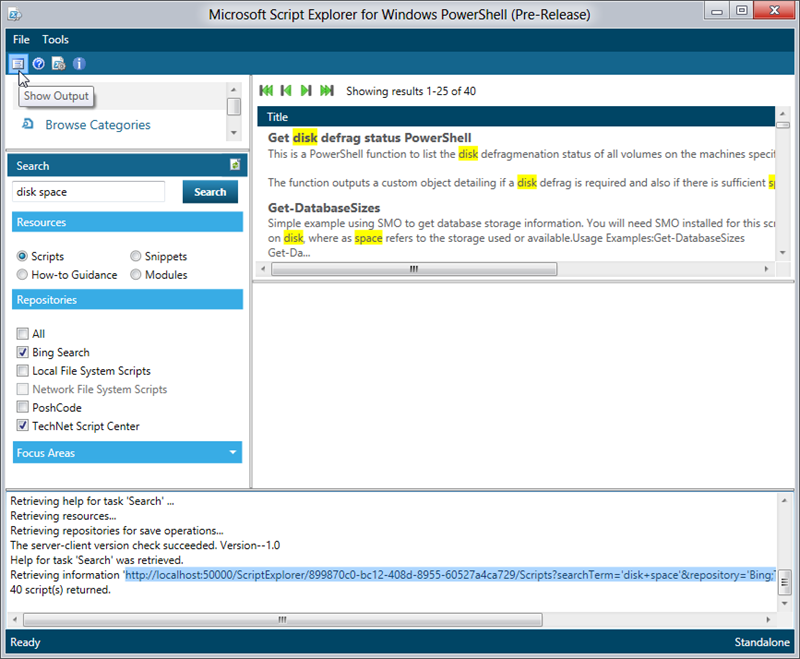
Task: Open the About information icon
Action: (x=79, y=64)
